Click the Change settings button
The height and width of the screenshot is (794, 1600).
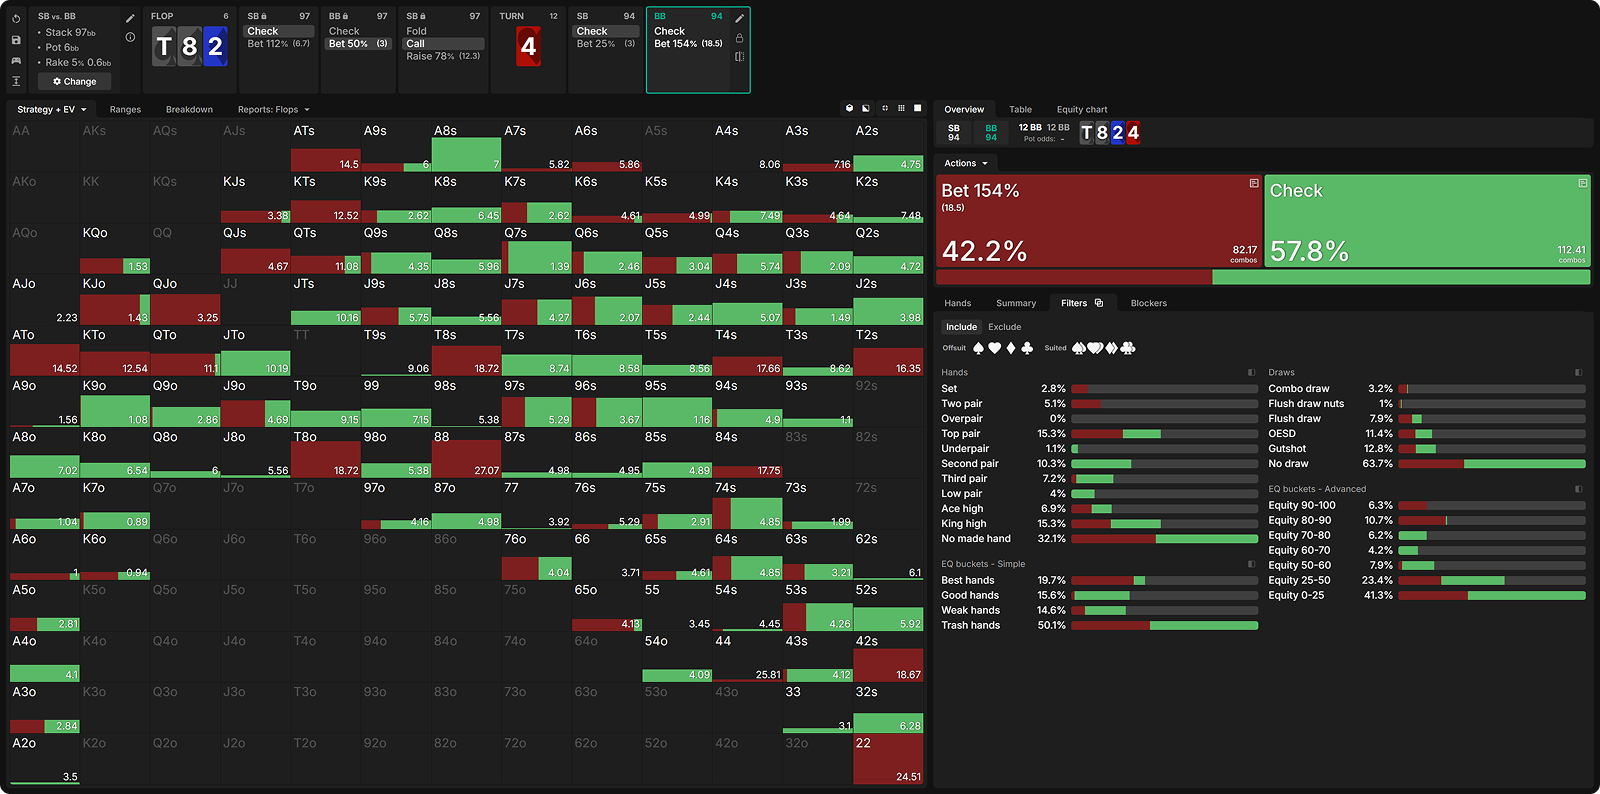click(x=75, y=82)
